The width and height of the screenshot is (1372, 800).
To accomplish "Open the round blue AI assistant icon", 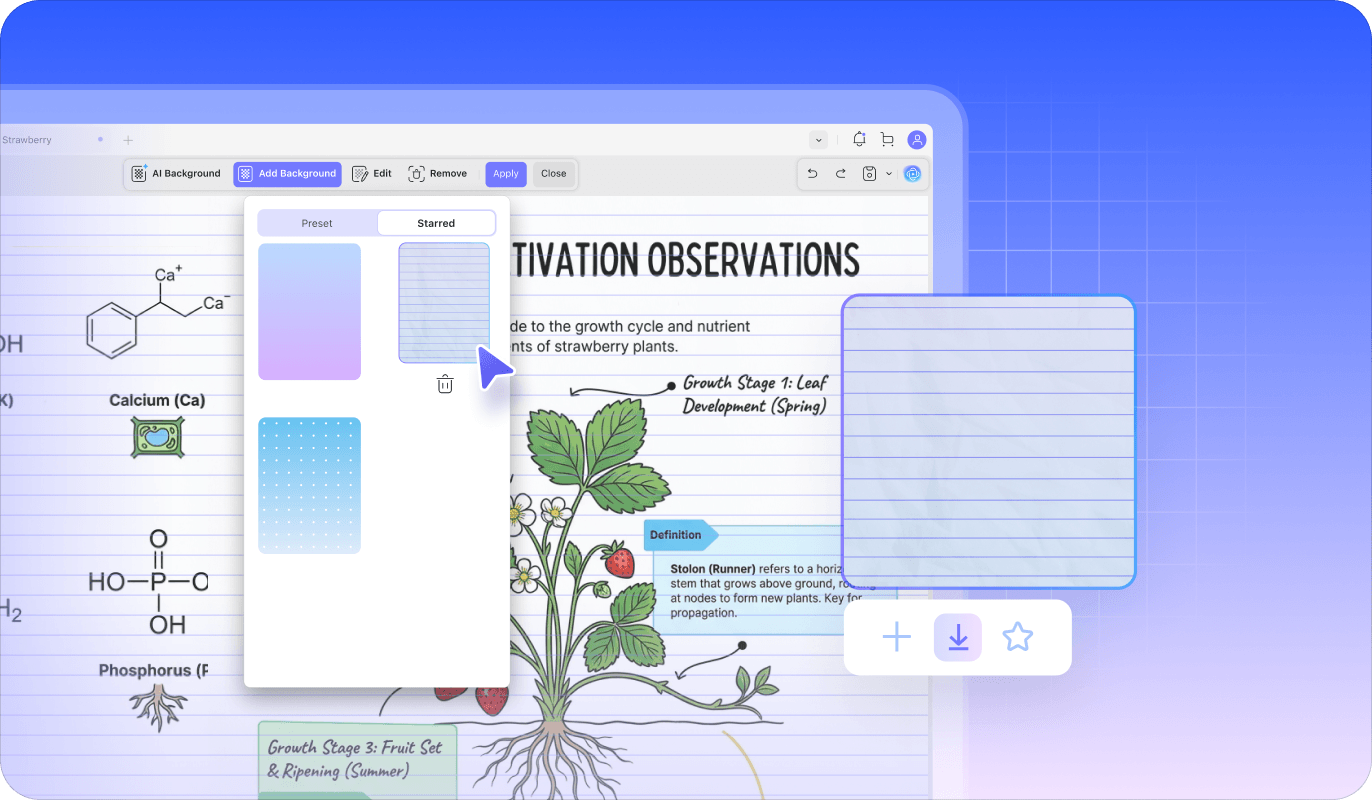I will click(x=912, y=174).
